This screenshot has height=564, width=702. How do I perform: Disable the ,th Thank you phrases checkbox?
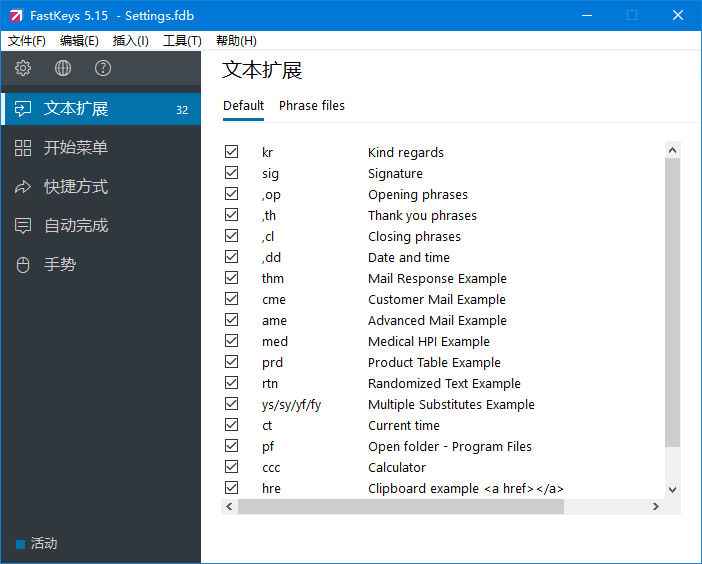[x=231, y=215]
